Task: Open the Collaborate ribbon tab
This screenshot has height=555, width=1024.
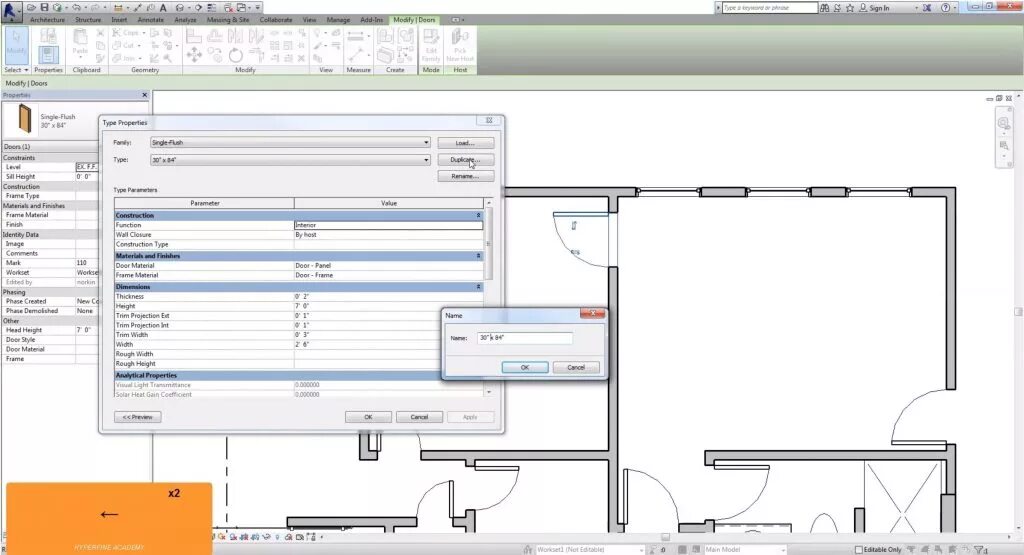Action: (x=276, y=20)
